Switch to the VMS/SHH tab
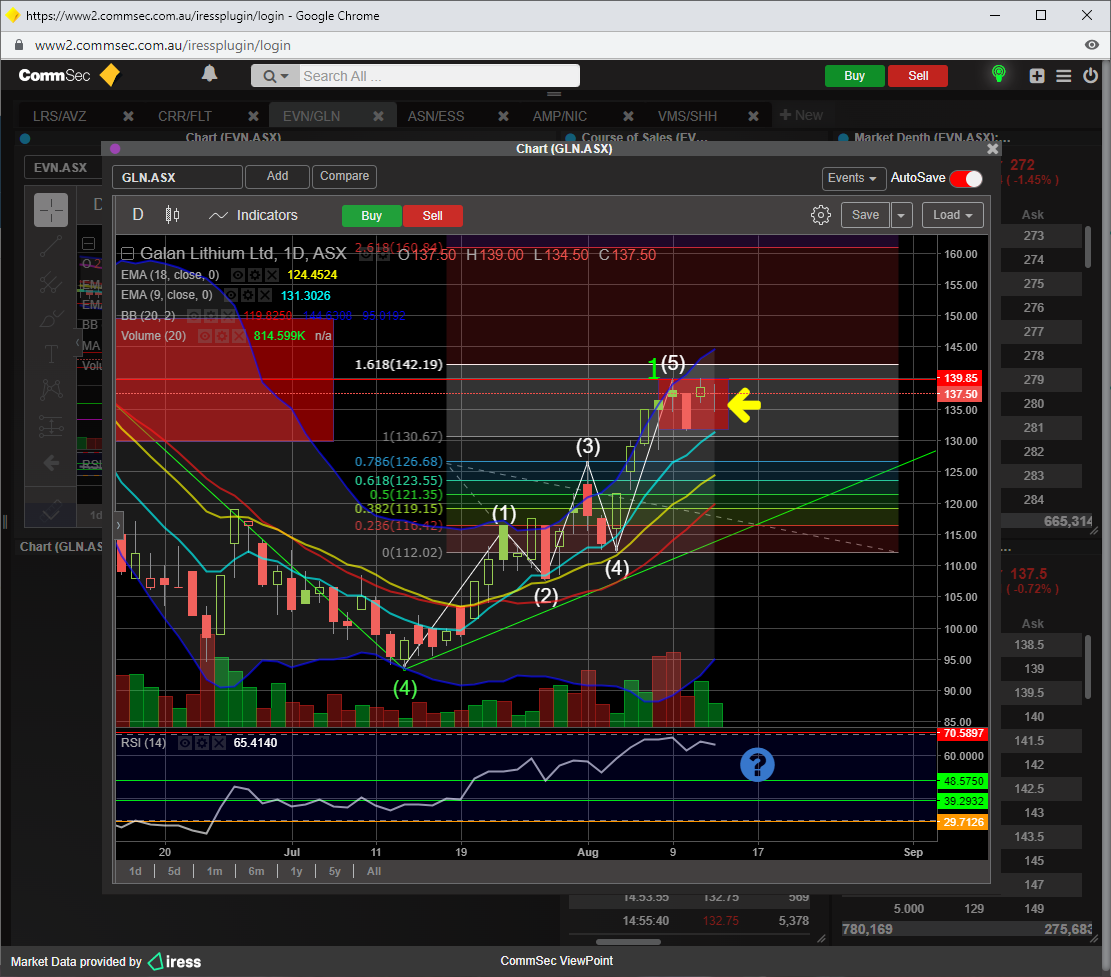Screen dimensions: 1111x977 click(x=687, y=116)
